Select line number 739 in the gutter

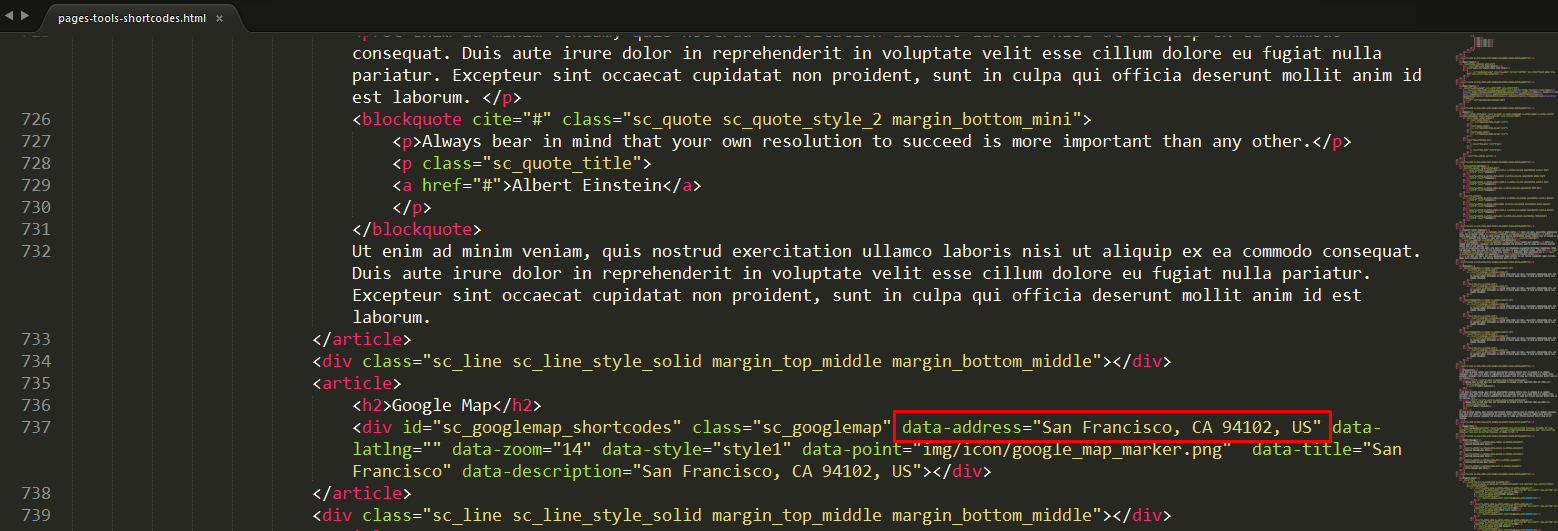(35, 515)
